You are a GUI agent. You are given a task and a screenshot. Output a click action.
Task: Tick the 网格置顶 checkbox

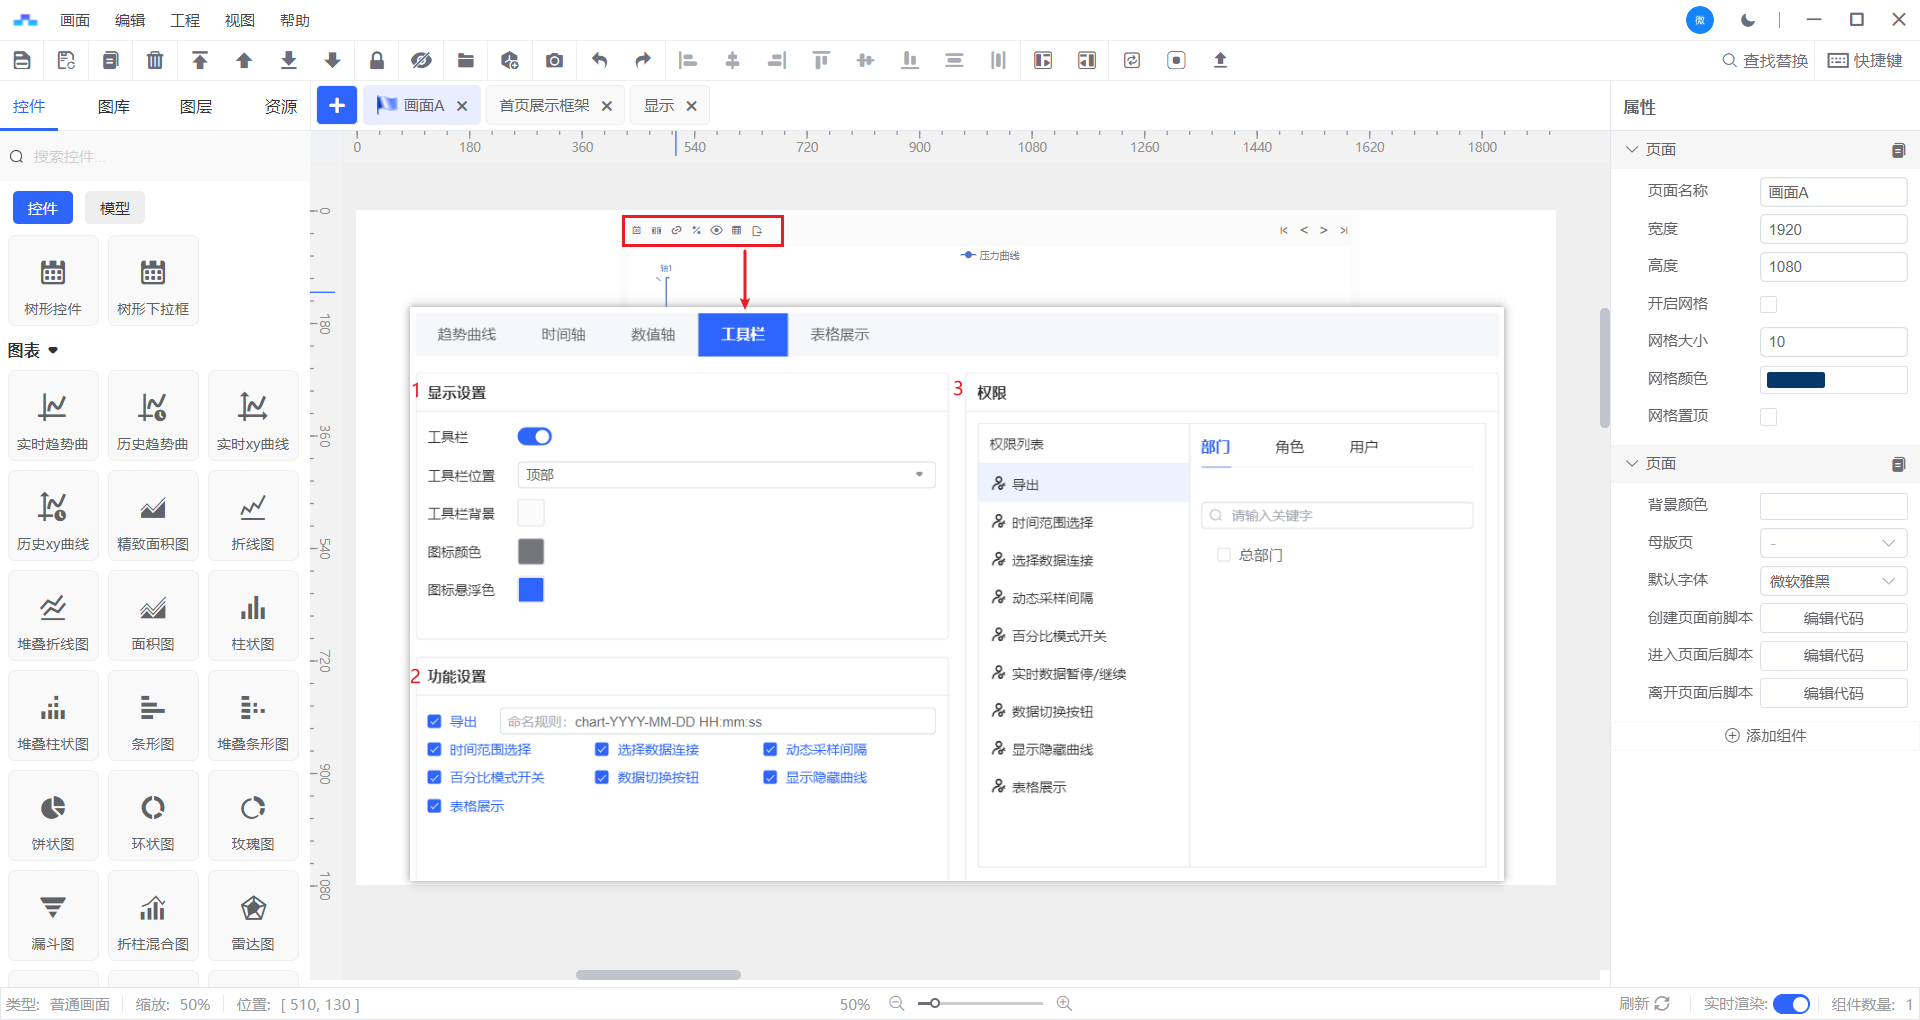click(x=1768, y=417)
